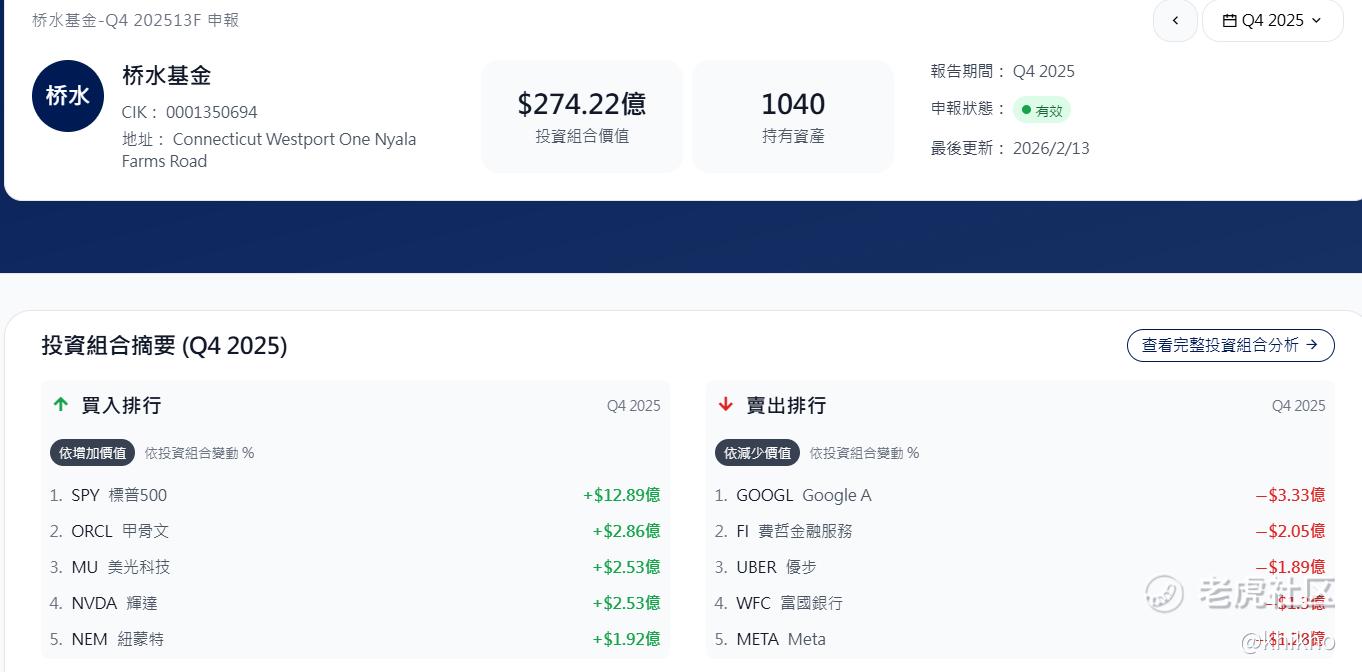Screen dimensions: 1362x672
Task: Click the Connecticut Westport address text
Action: (269, 150)
